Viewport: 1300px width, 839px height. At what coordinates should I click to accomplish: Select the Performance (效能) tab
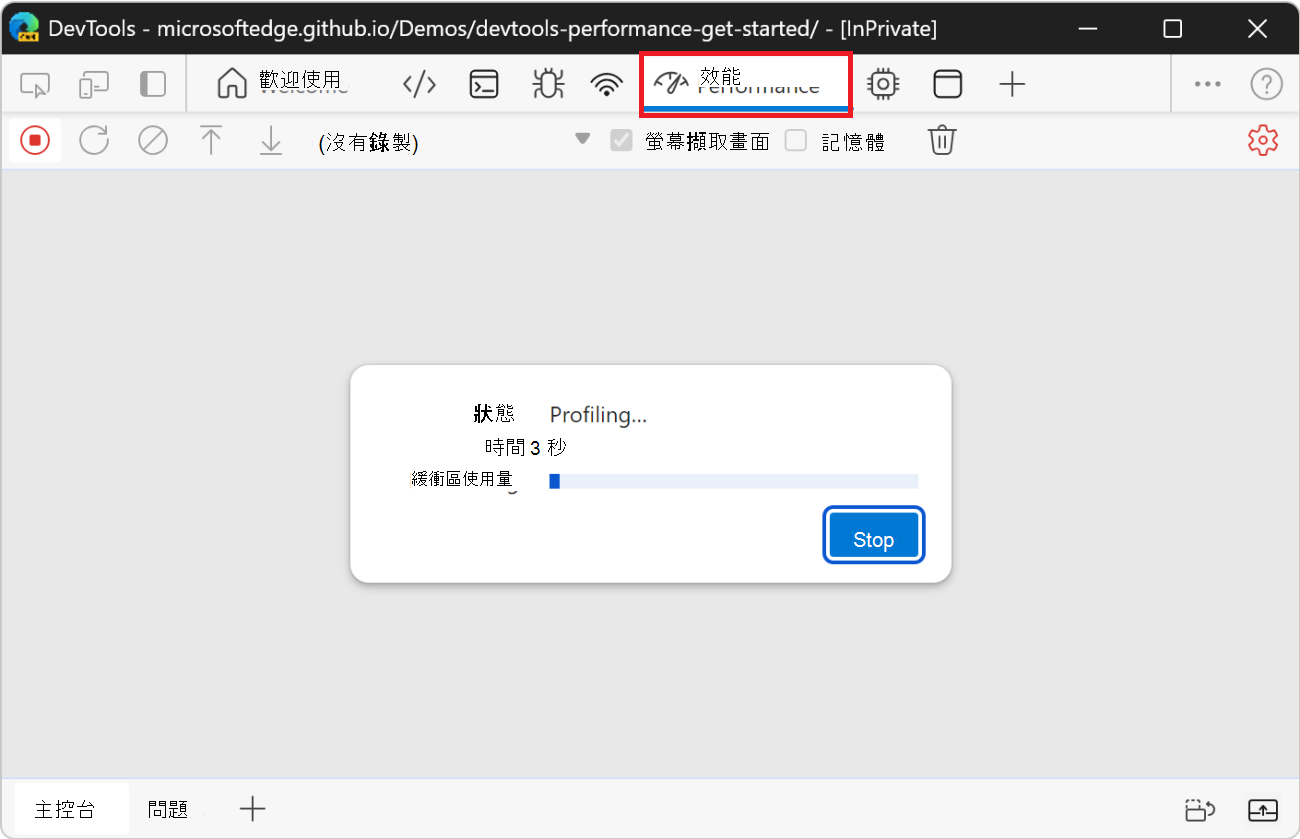click(745, 82)
